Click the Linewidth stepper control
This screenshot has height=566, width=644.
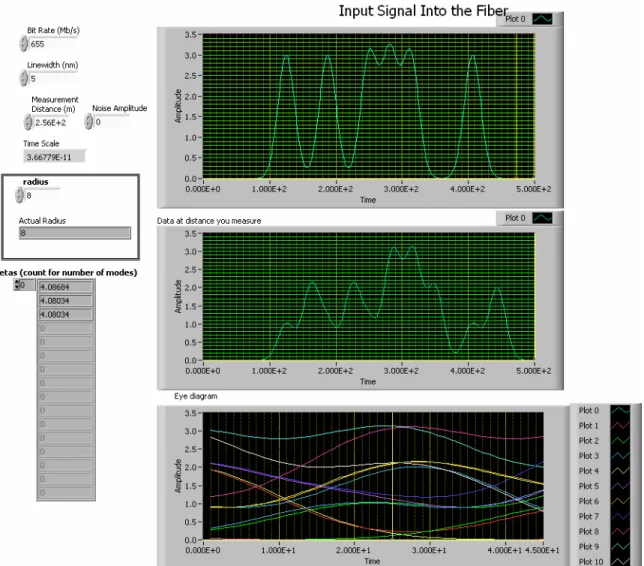[24, 78]
